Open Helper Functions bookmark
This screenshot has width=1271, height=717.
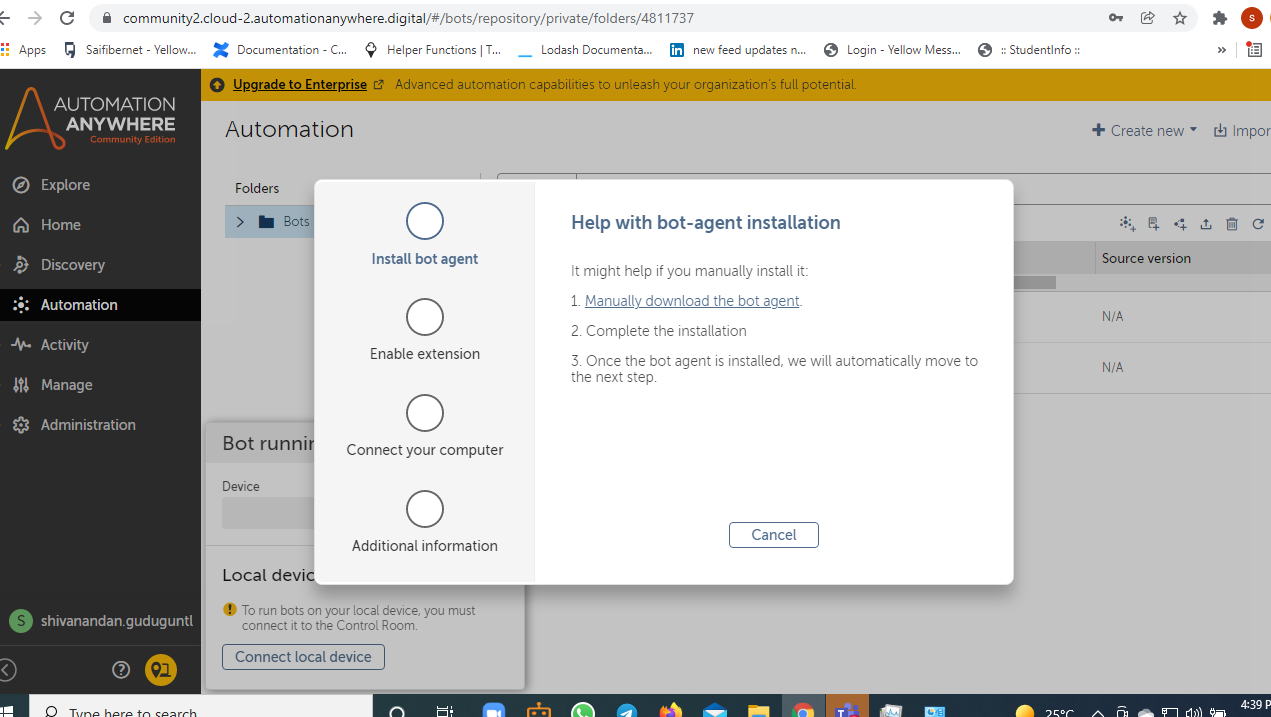coord(432,50)
